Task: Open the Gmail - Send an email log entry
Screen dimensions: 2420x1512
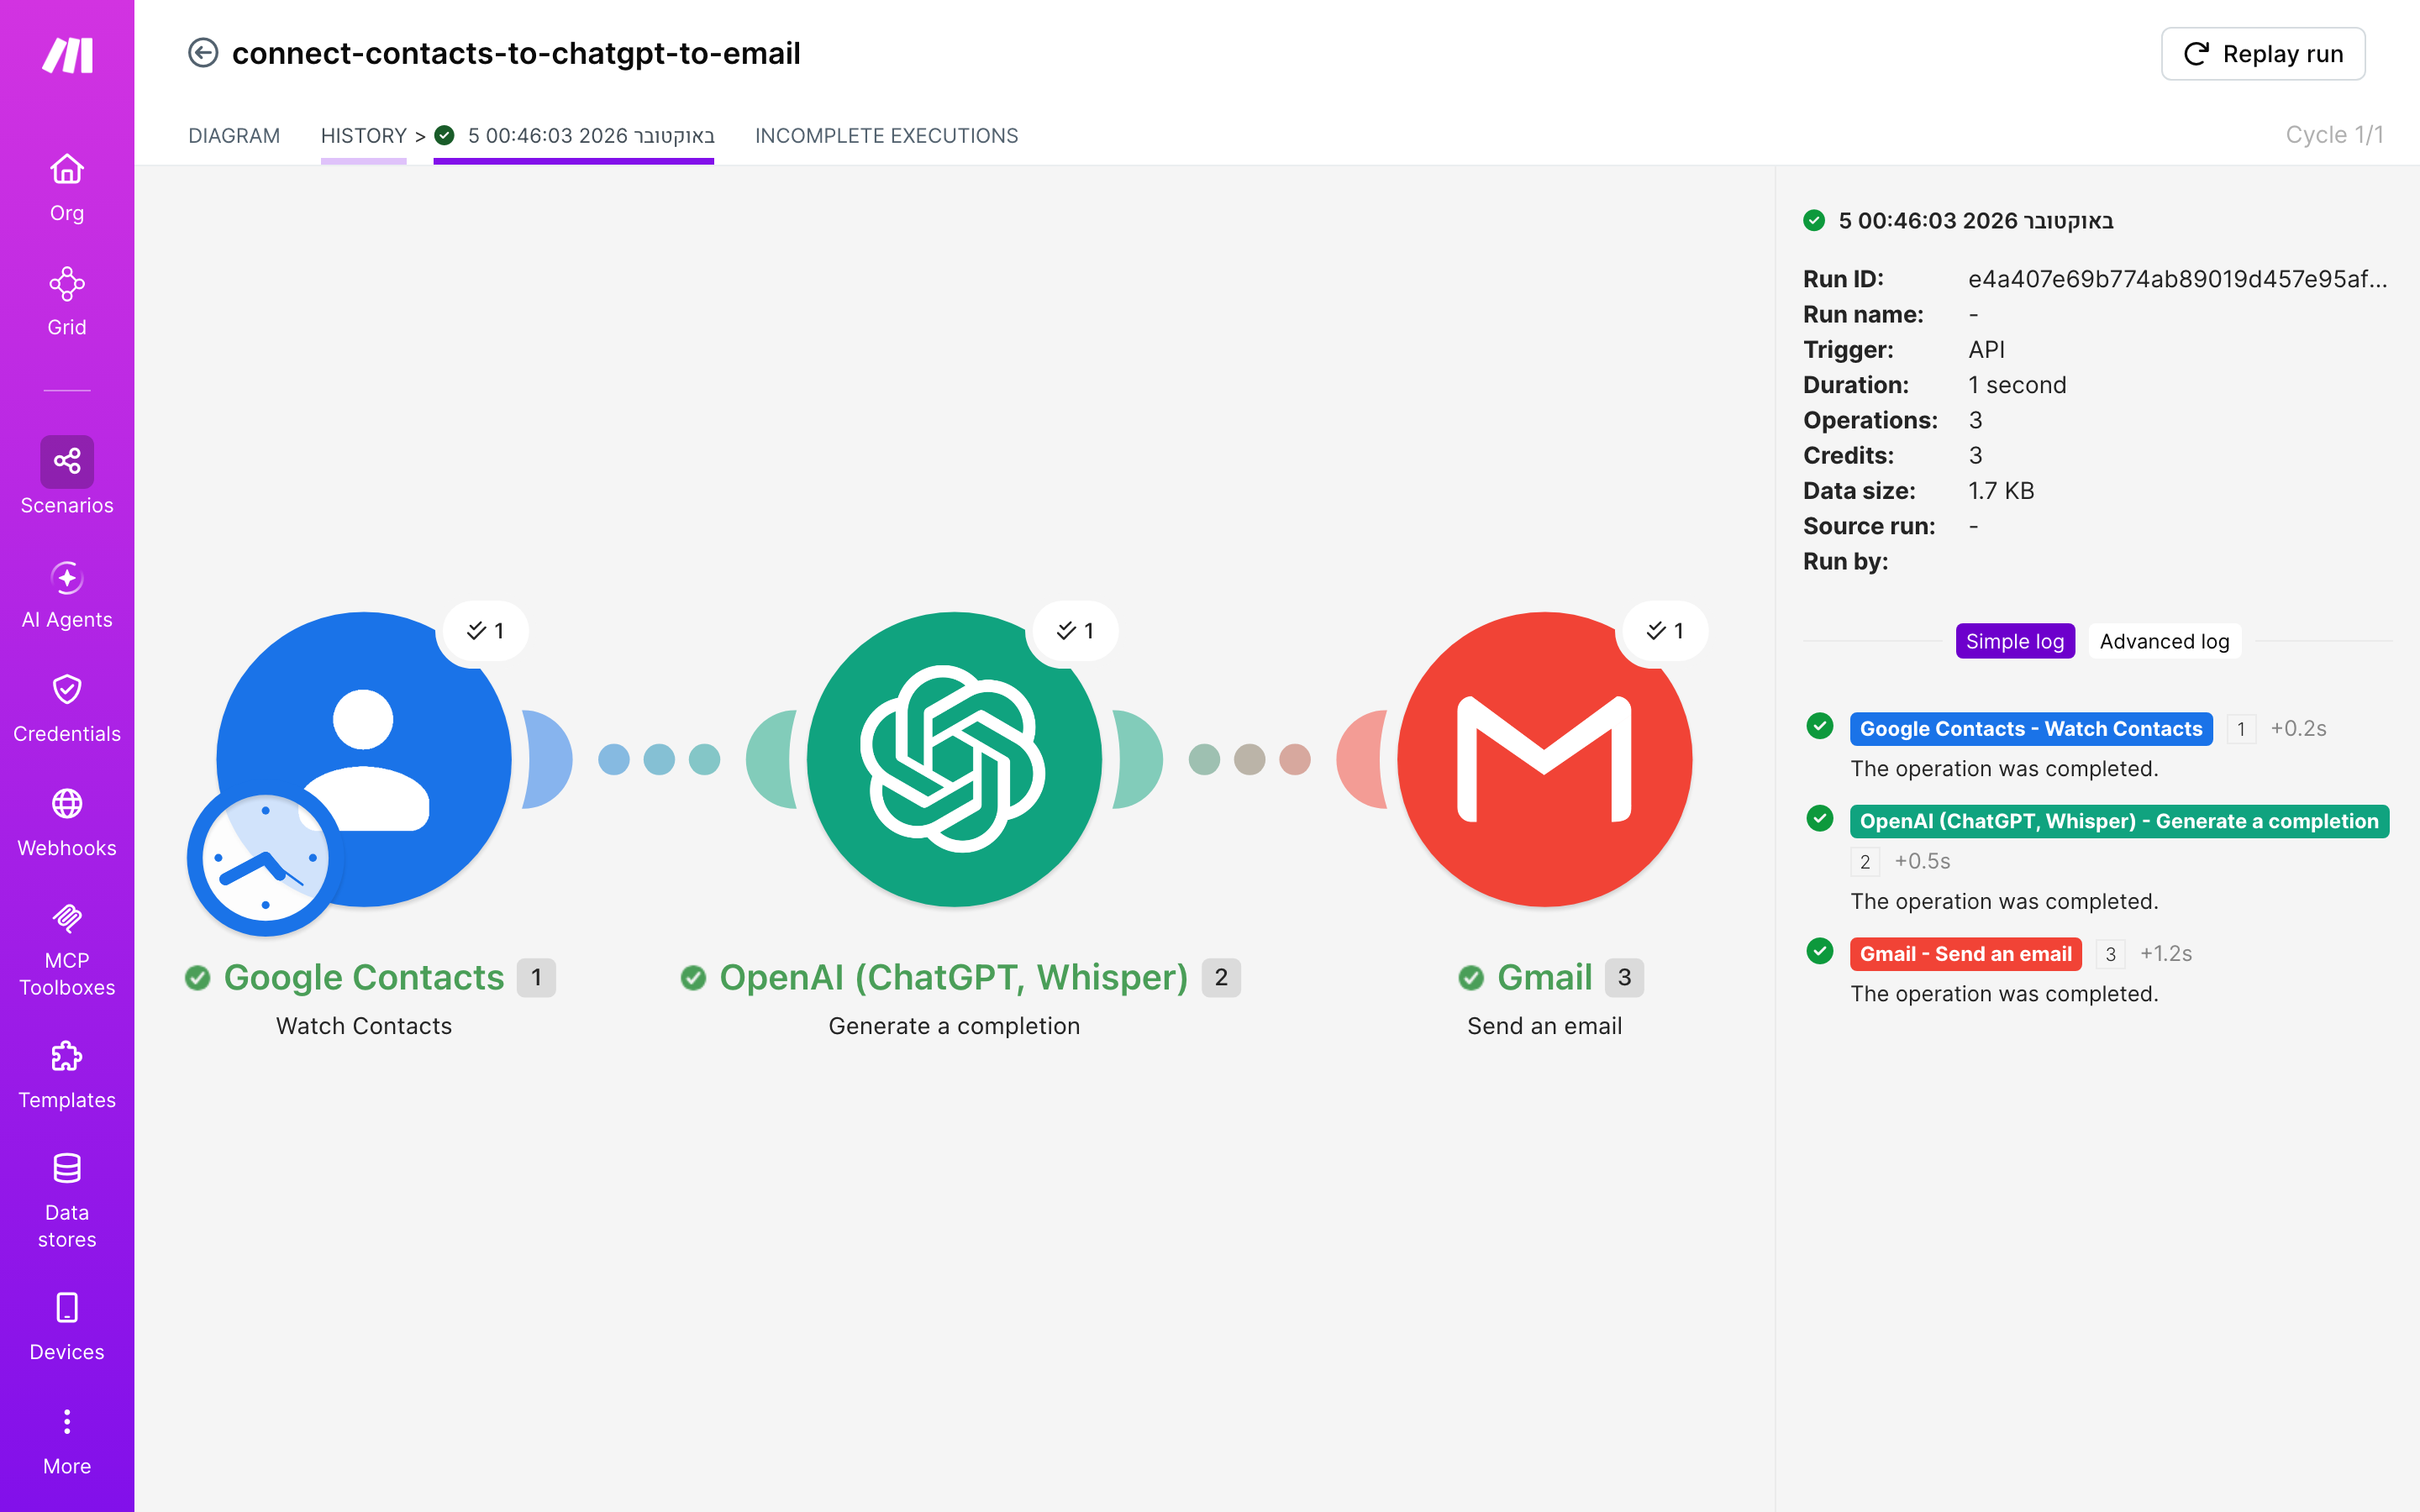Action: 1965,954
